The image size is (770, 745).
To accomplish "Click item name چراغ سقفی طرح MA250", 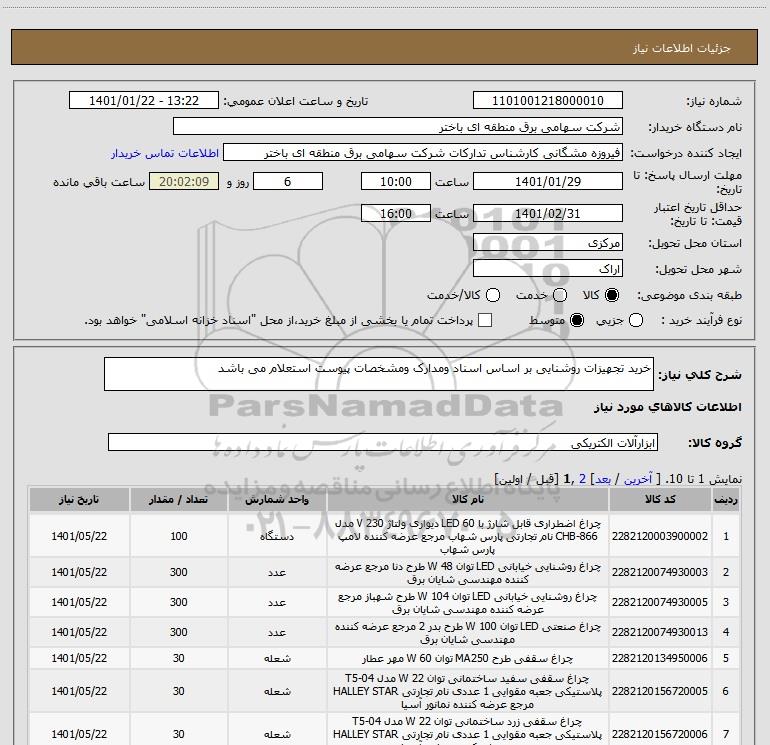I will (x=468, y=658).
